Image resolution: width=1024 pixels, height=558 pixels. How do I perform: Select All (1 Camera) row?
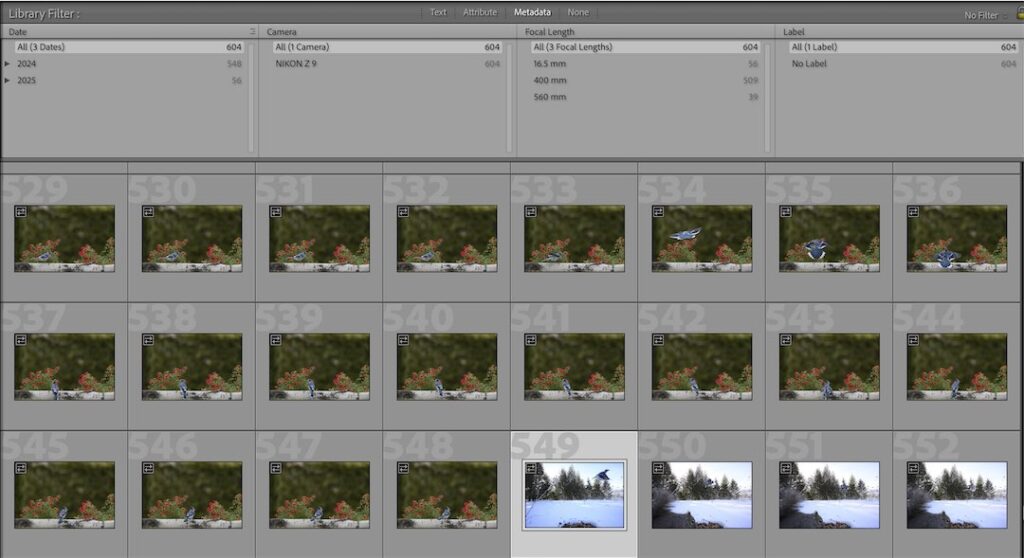tap(387, 47)
